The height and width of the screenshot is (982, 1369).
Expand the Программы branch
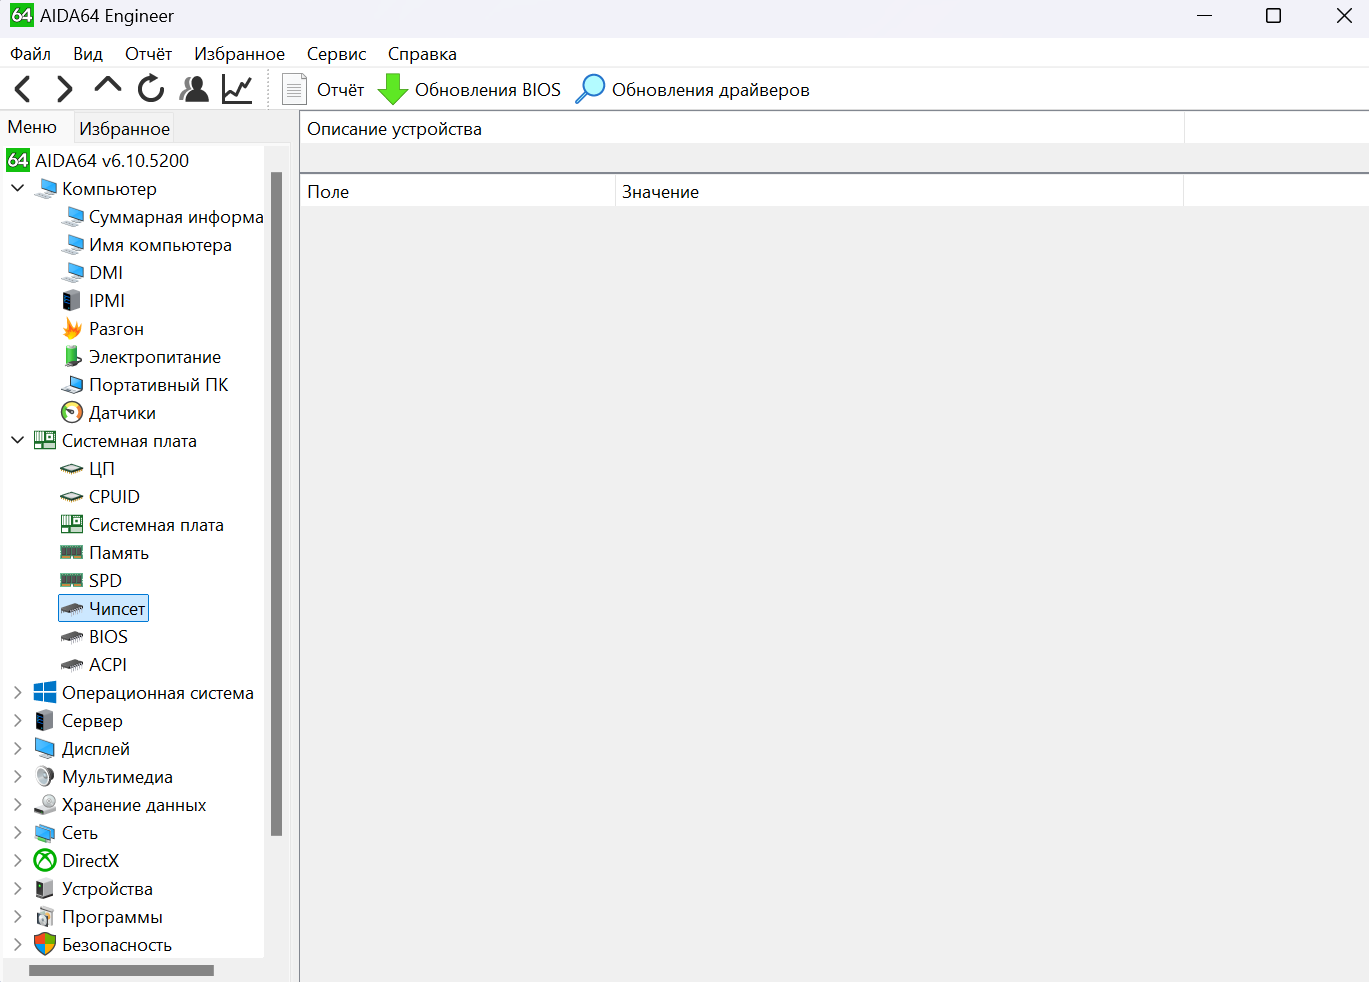[x=18, y=916]
